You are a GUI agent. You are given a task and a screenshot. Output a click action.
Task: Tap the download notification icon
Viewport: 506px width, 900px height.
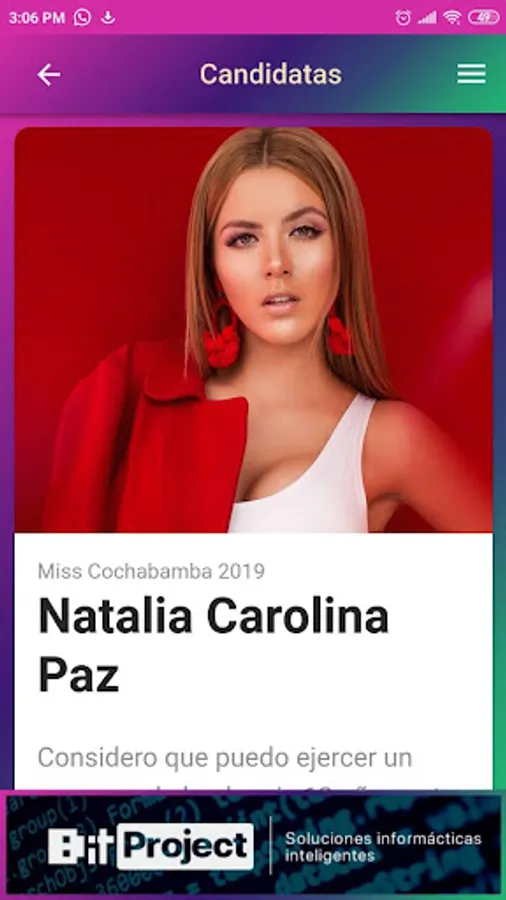click(x=107, y=18)
